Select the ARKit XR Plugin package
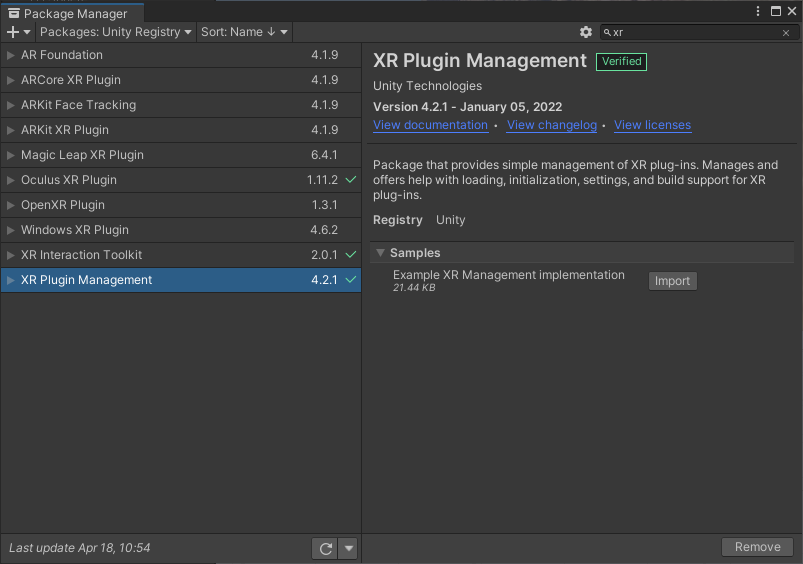 [181, 130]
